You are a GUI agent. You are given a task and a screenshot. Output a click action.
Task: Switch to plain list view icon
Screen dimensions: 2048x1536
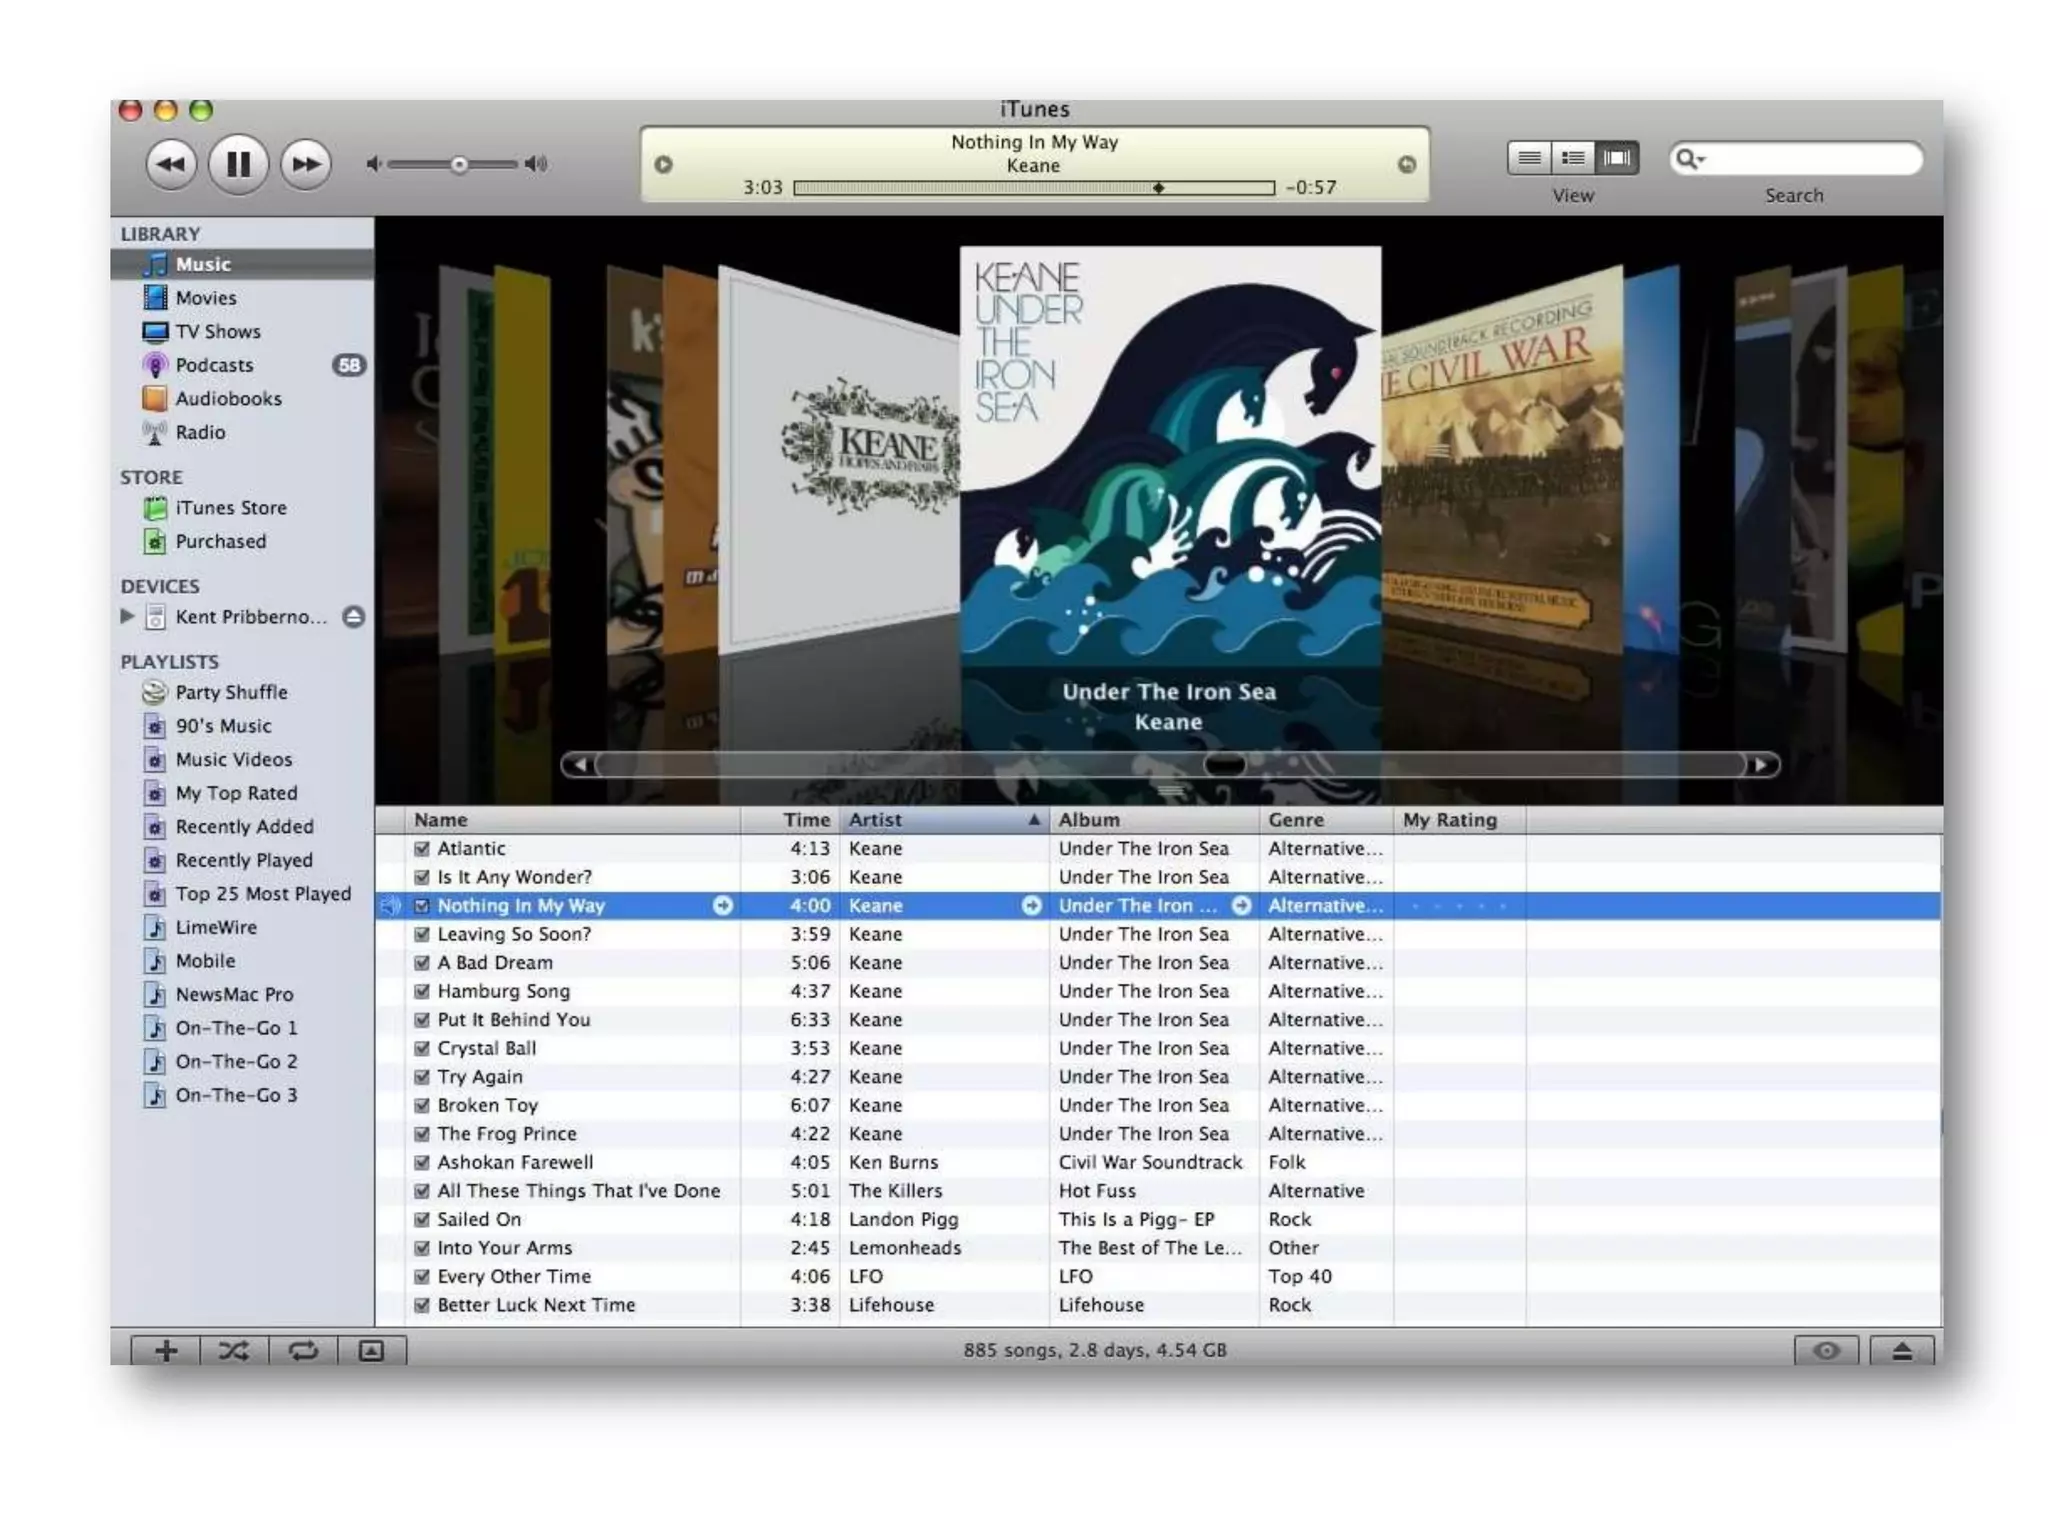[x=1529, y=158]
